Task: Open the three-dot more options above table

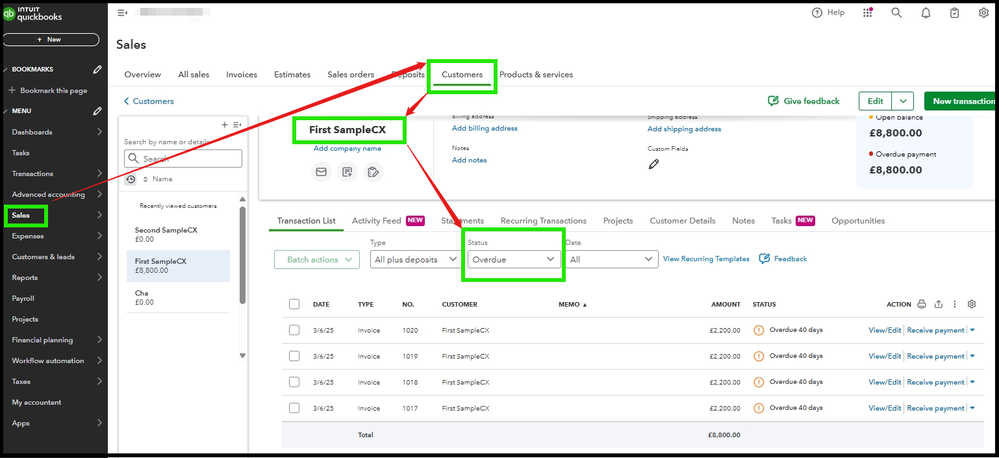Action: (x=955, y=304)
